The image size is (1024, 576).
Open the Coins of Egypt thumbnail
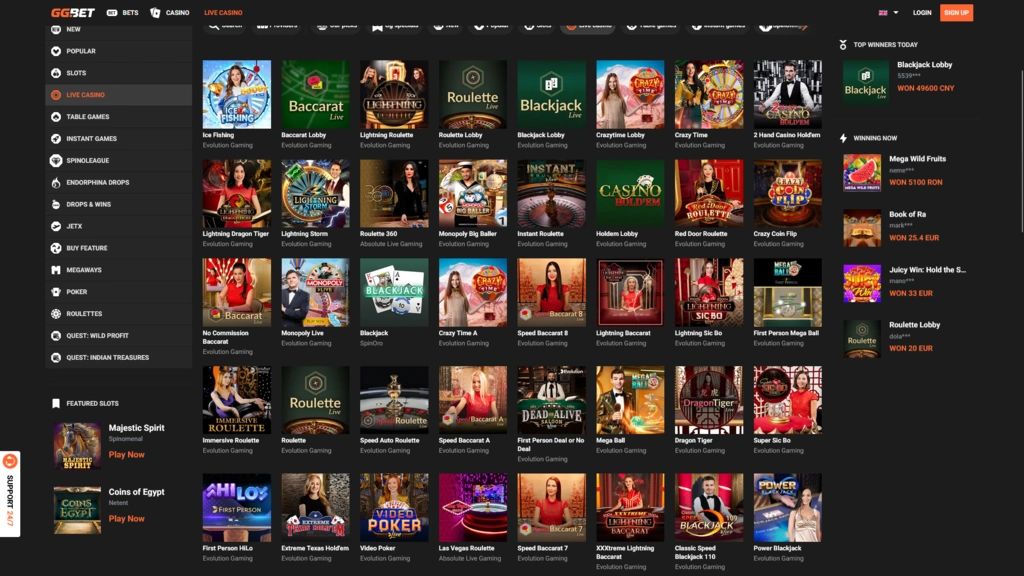[x=77, y=510]
